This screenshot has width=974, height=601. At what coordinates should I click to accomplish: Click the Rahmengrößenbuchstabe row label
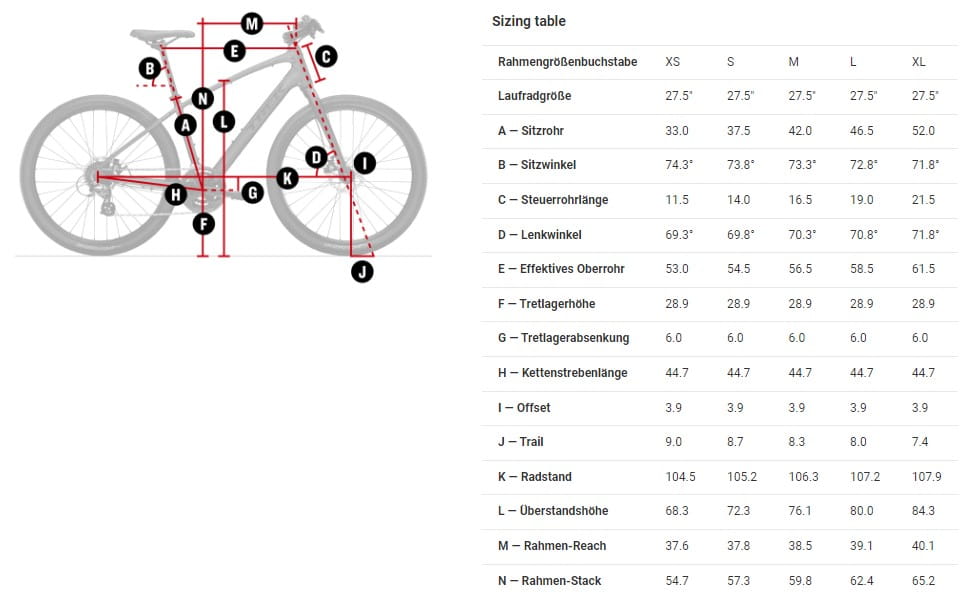(567, 62)
